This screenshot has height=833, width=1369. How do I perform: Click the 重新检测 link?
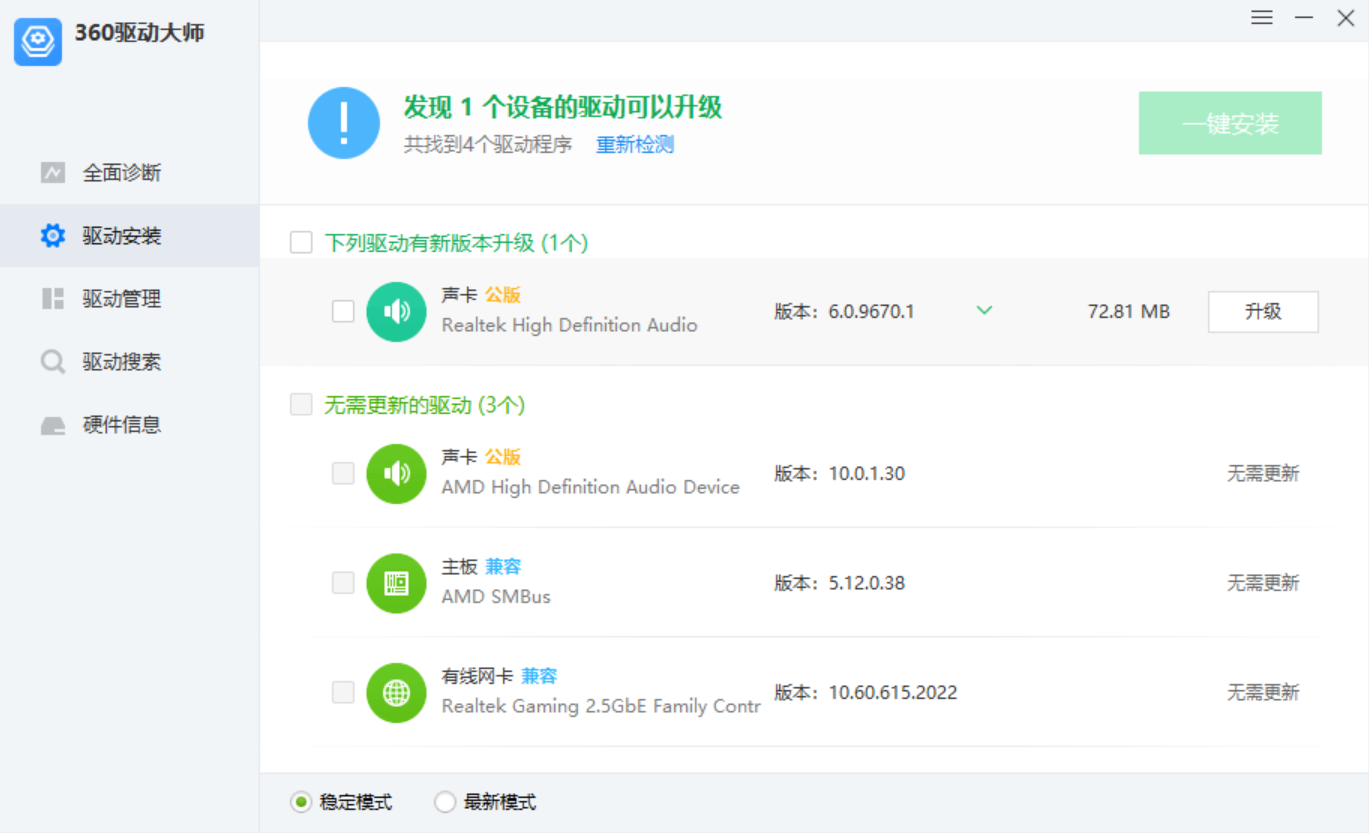click(x=635, y=144)
